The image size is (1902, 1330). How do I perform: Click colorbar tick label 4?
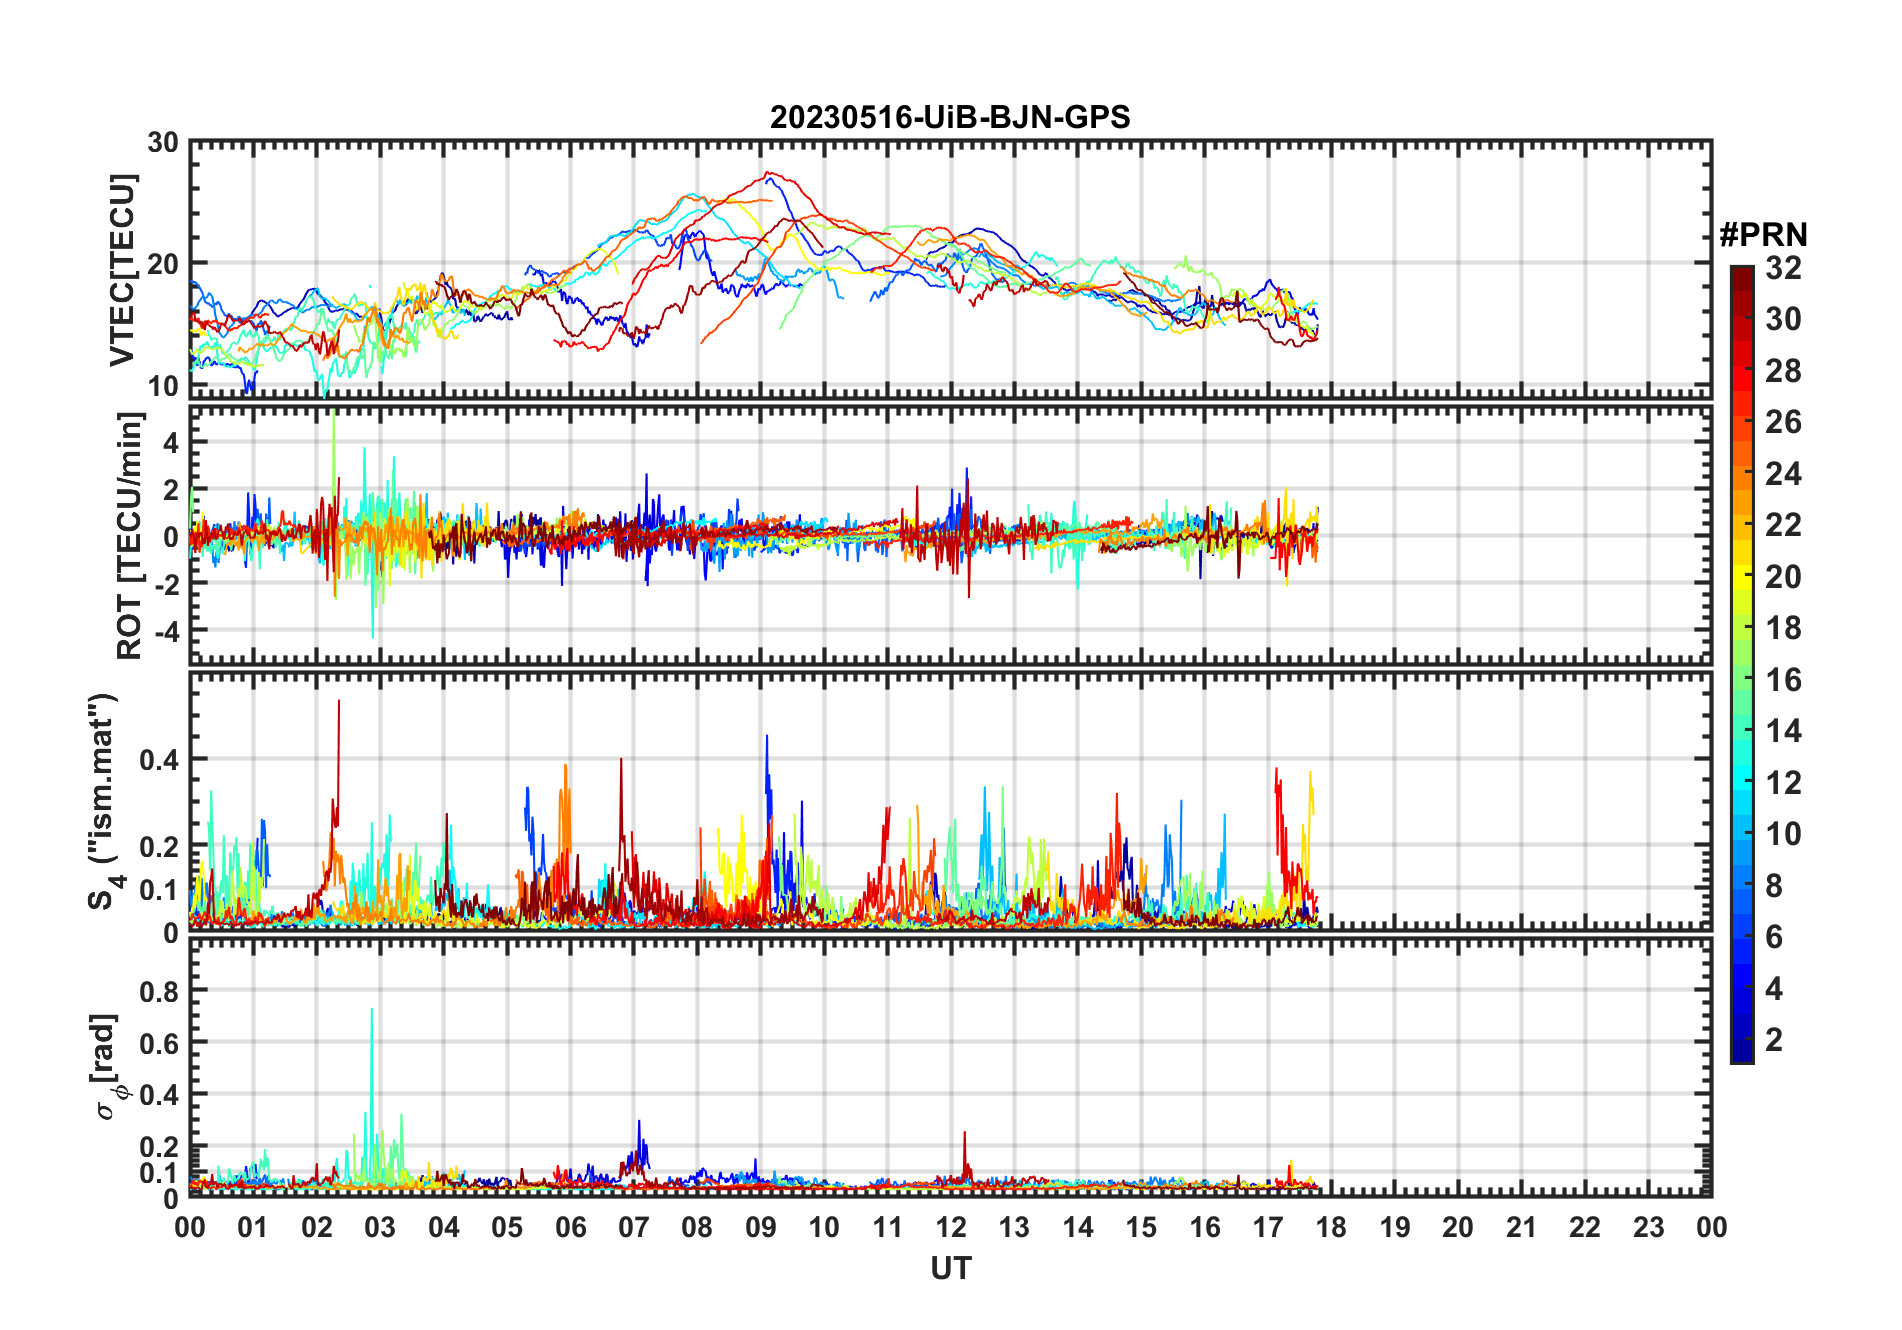(x=1774, y=989)
